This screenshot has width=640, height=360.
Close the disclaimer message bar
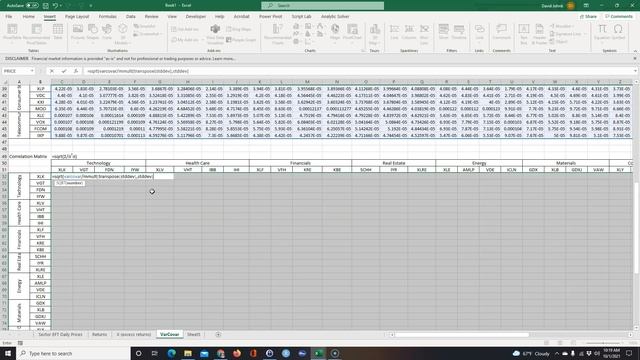tap(635, 59)
